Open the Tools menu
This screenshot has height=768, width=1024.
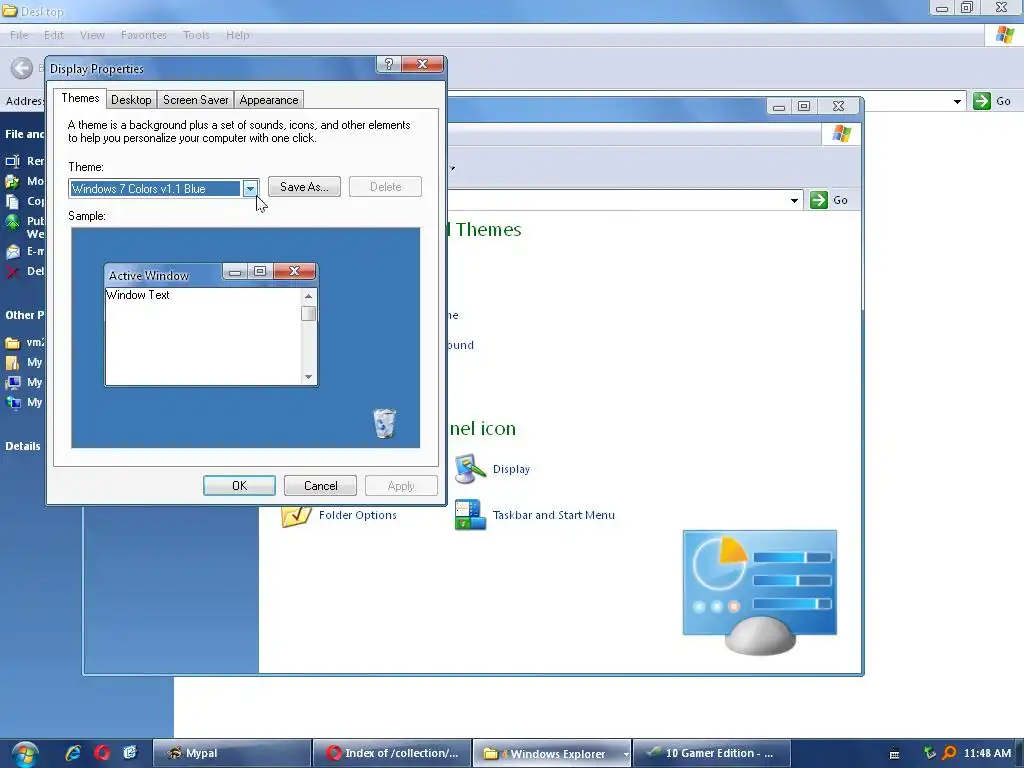(196, 35)
